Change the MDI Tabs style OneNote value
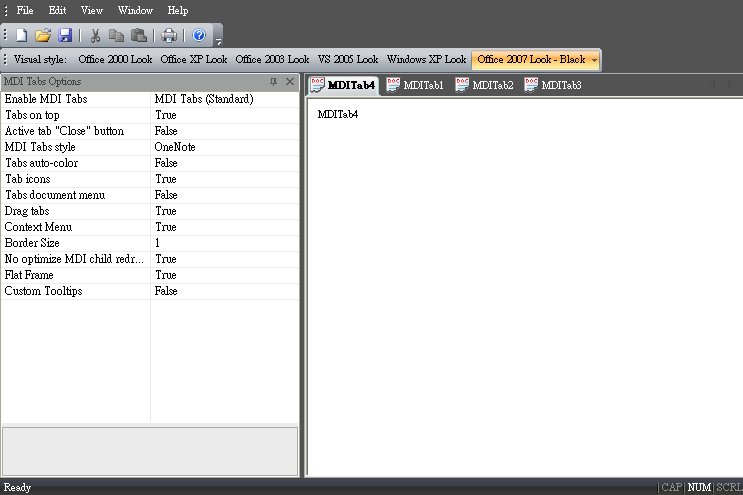Image resolution: width=743 pixels, height=495 pixels. pyautogui.click(x=225, y=147)
